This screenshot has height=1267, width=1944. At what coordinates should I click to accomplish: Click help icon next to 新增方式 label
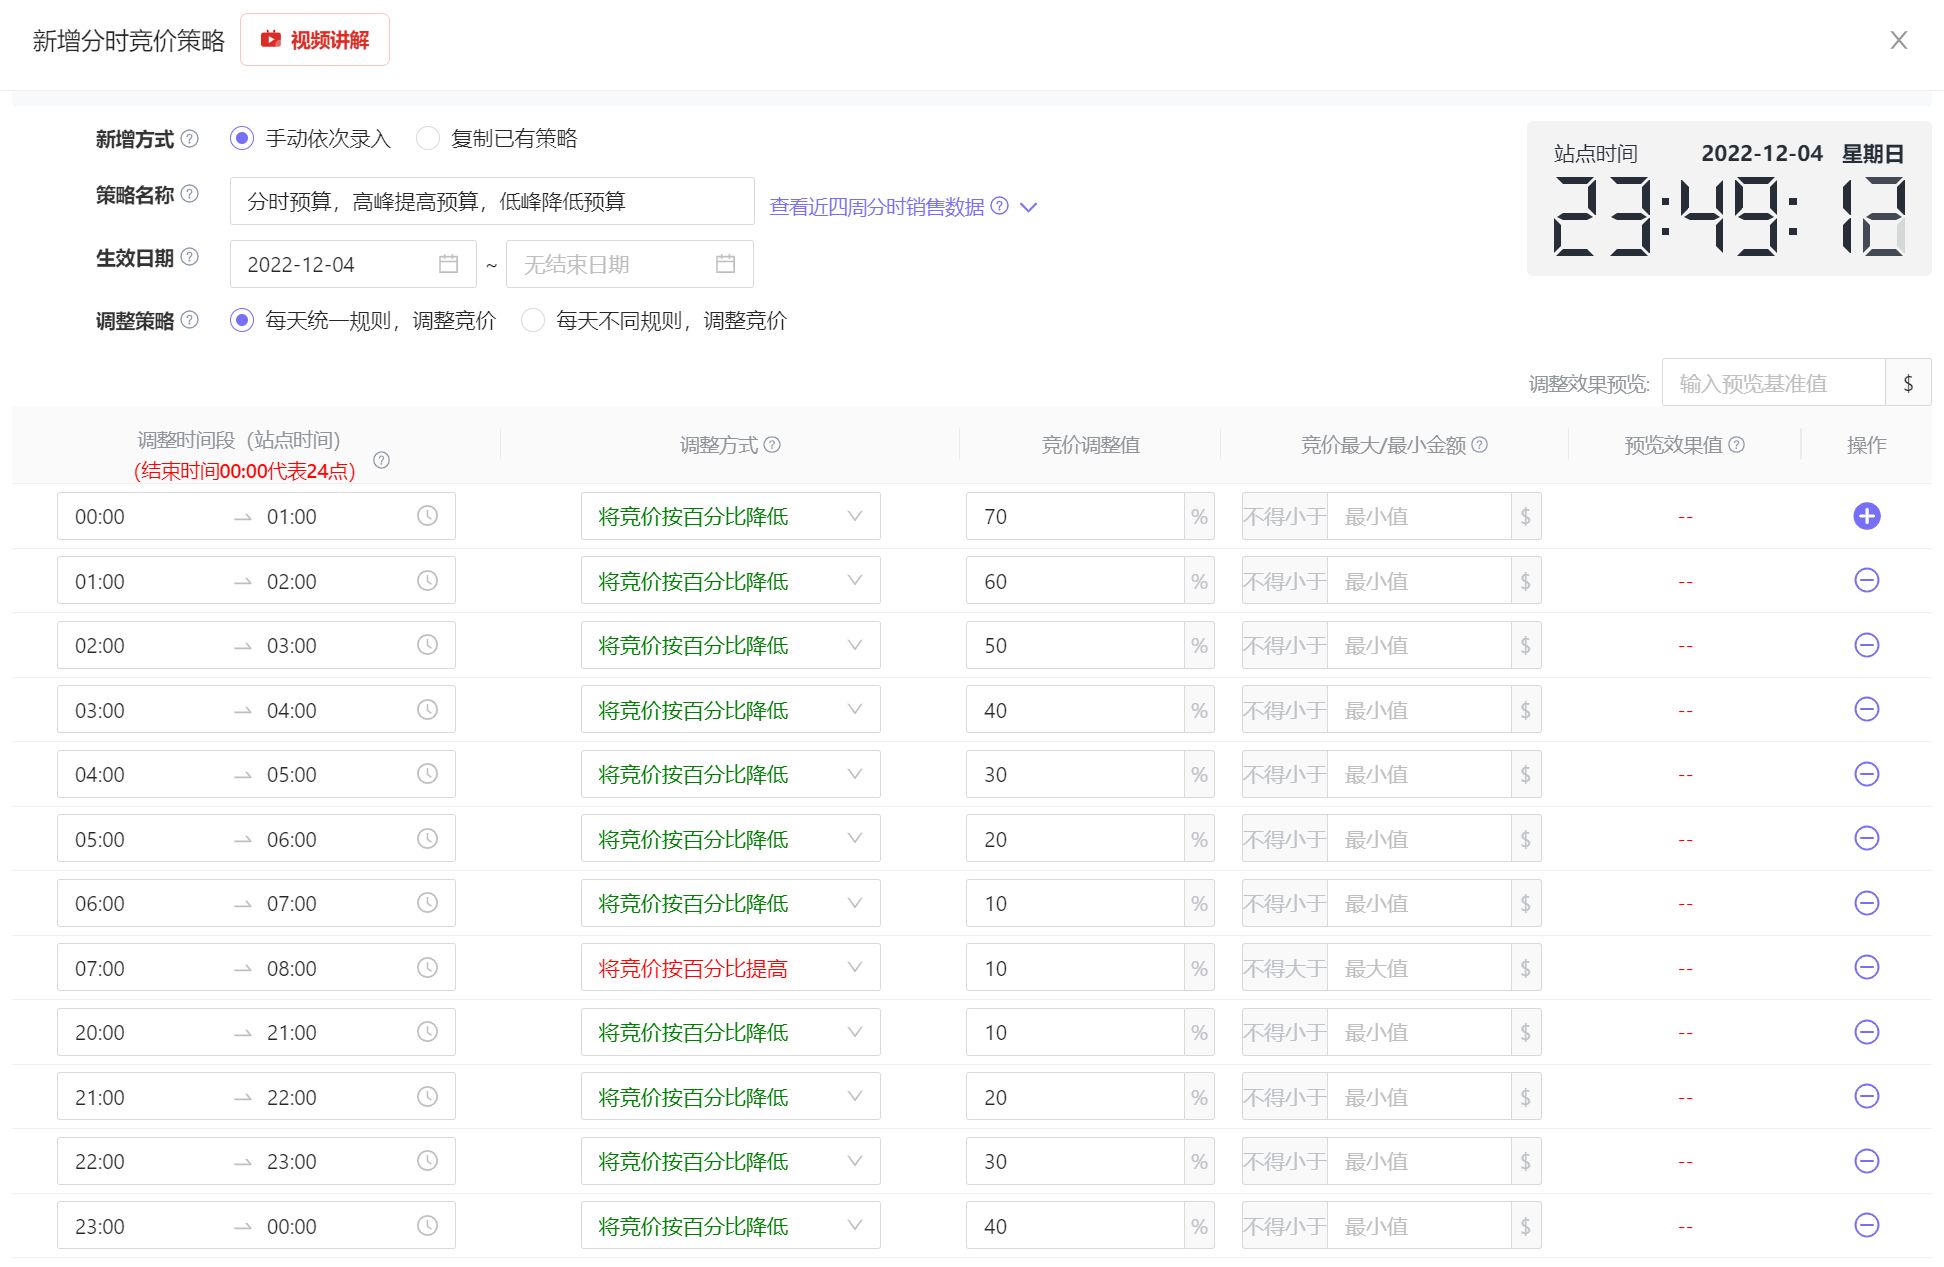tap(189, 138)
